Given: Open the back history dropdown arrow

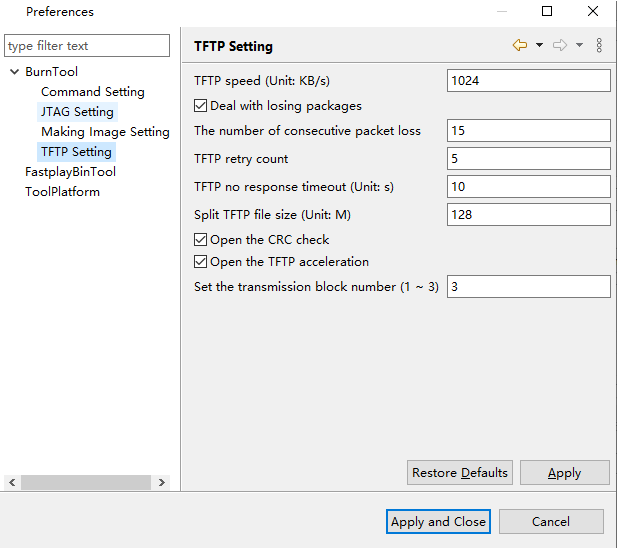Looking at the screenshot, I should (x=539, y=46).
